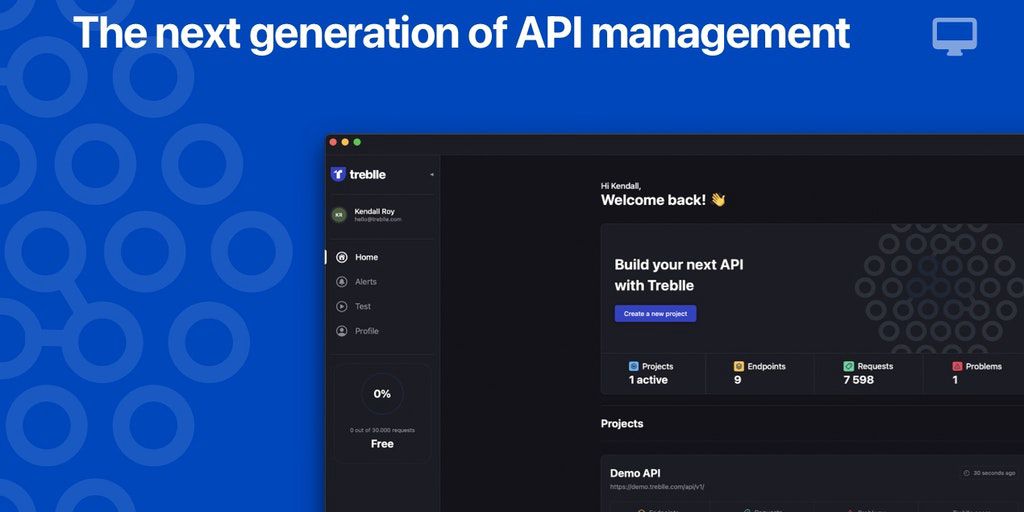Click the green macOS fullscreen window button

(357, 142)
